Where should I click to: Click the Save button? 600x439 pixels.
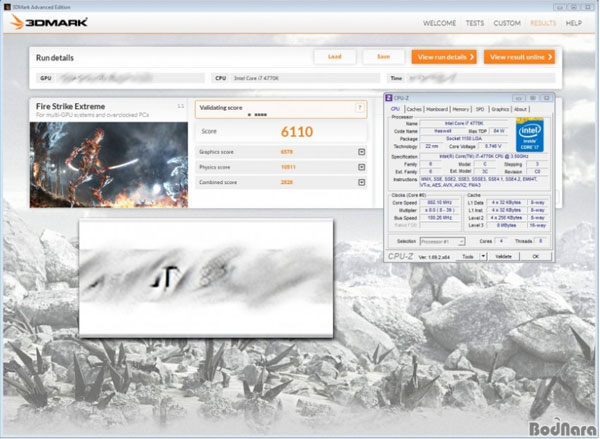coord(383,57)
